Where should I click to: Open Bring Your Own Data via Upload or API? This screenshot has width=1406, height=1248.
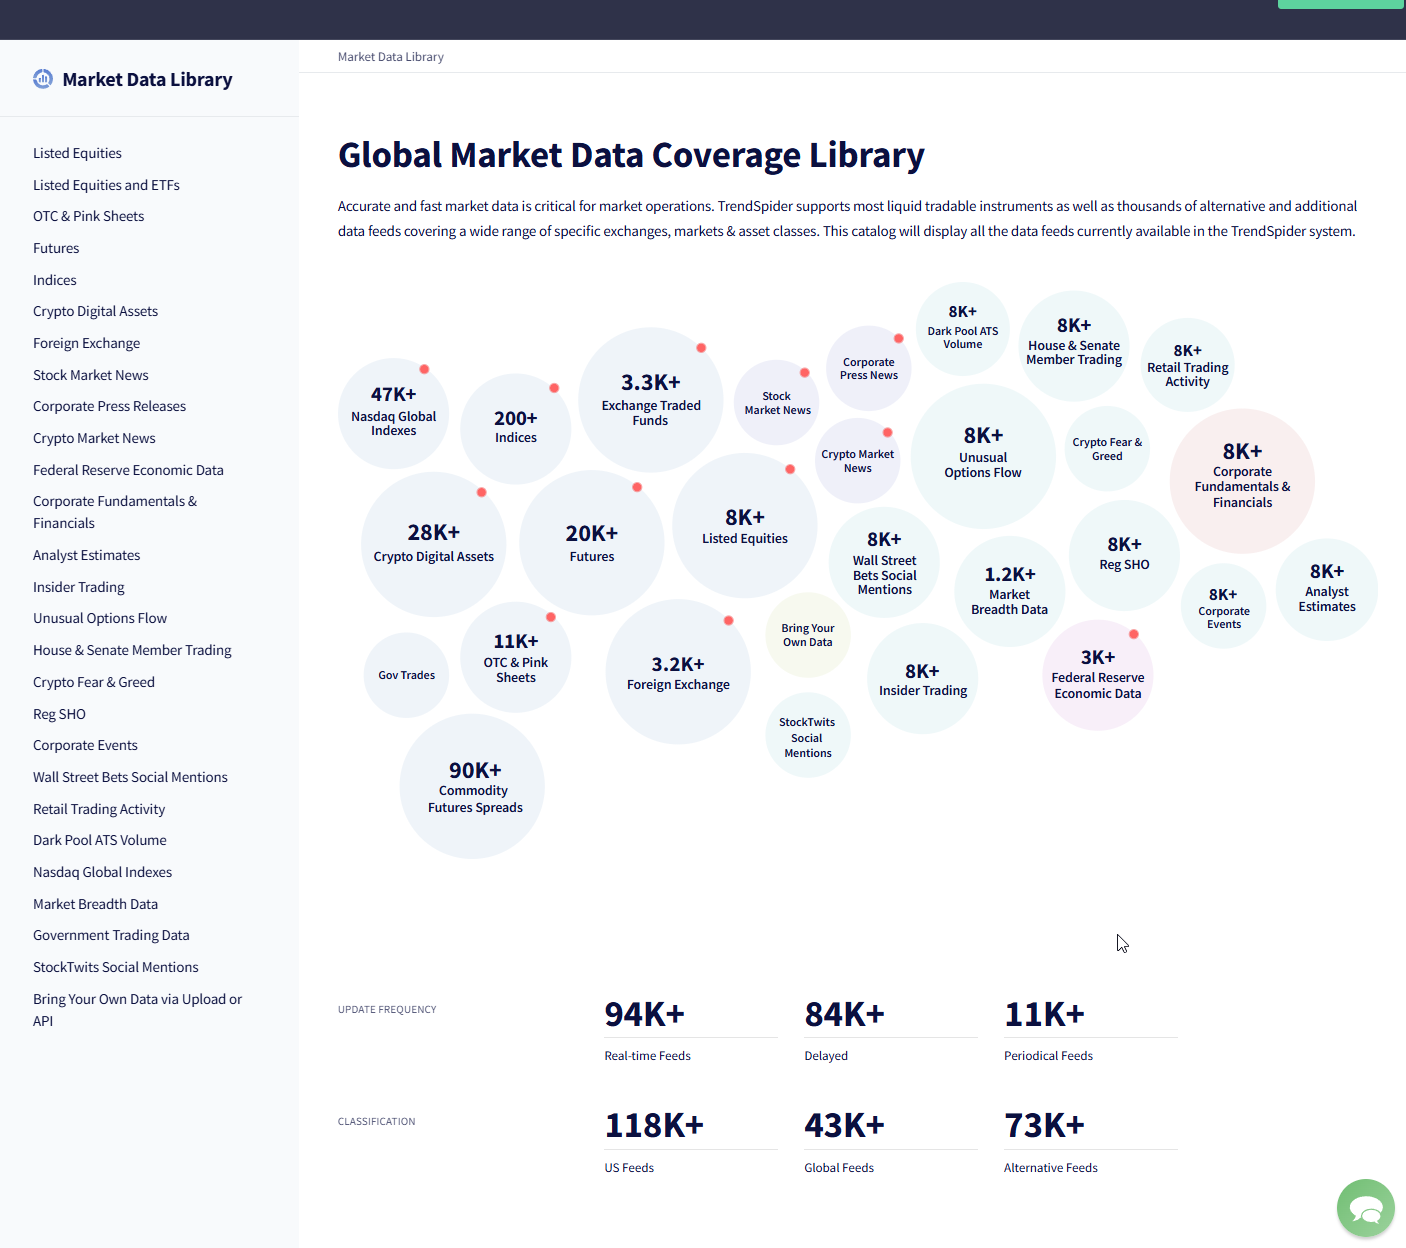coord(137,1009)
